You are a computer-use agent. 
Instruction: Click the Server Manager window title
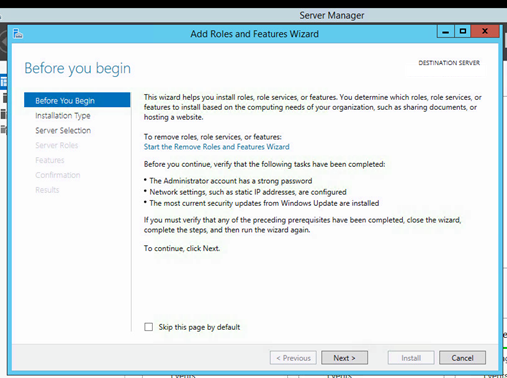[331, 15]
